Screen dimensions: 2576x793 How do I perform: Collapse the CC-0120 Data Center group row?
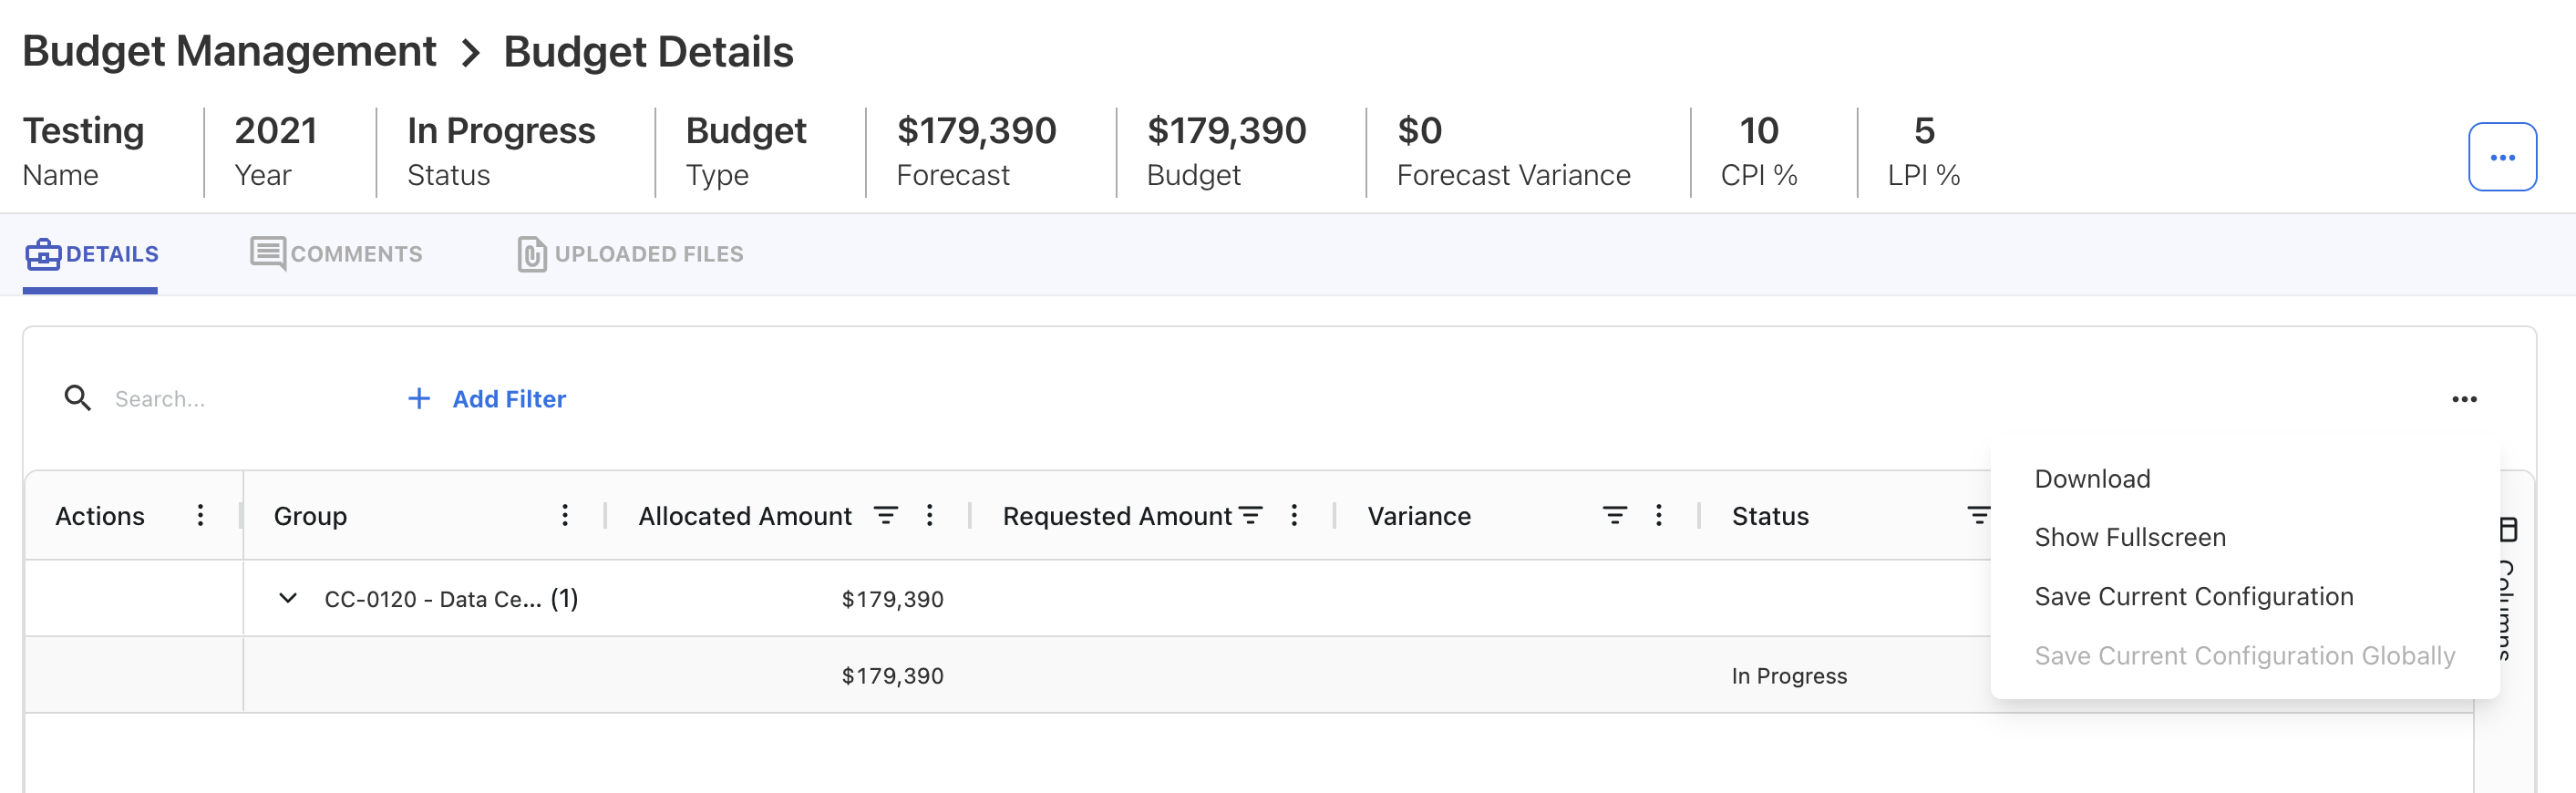coord(288,598)
